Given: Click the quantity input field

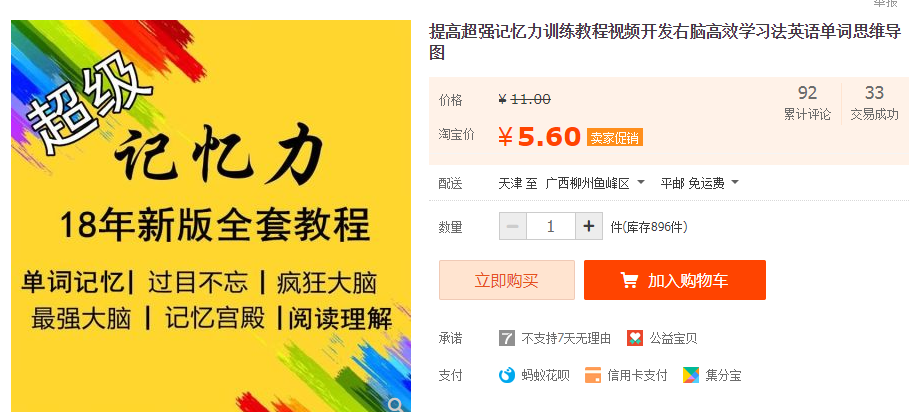Looking at the screenshot, I should 550,226.
